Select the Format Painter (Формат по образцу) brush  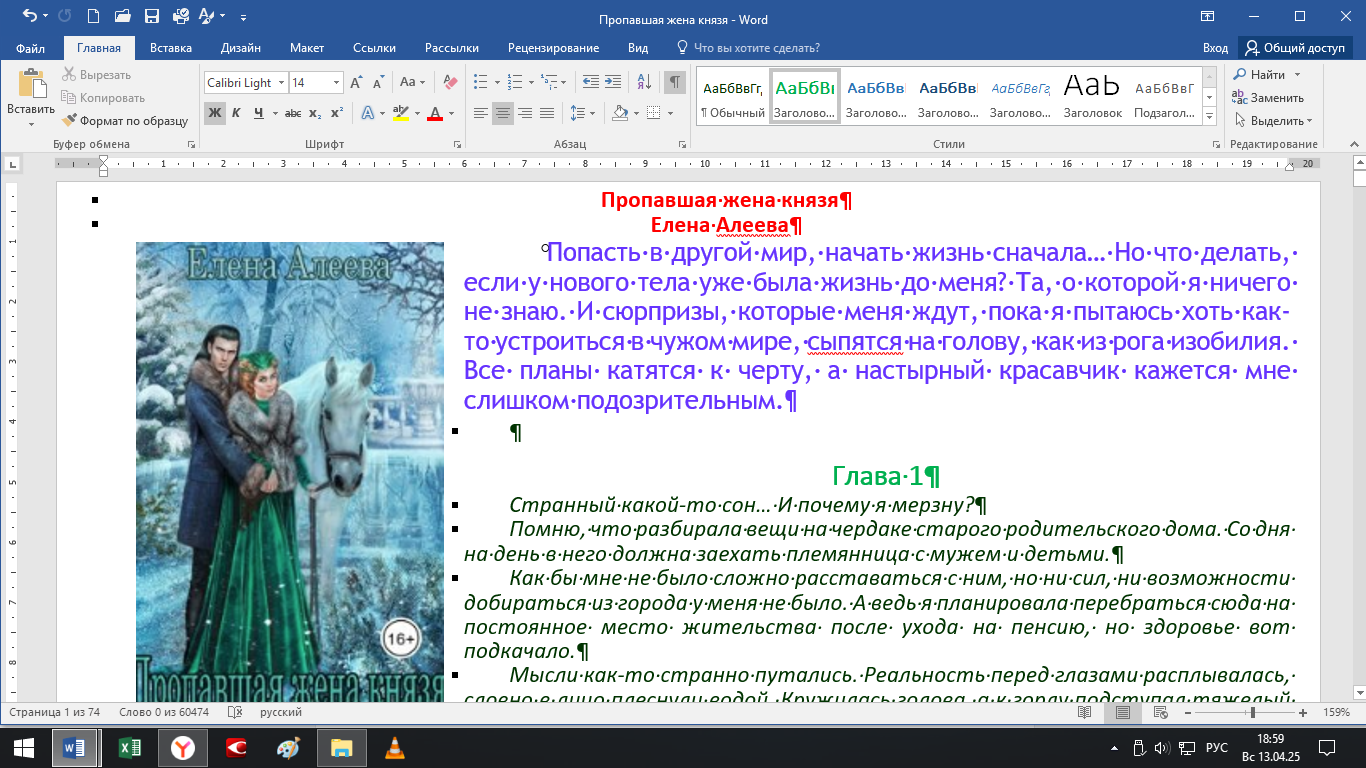[69, 121]
